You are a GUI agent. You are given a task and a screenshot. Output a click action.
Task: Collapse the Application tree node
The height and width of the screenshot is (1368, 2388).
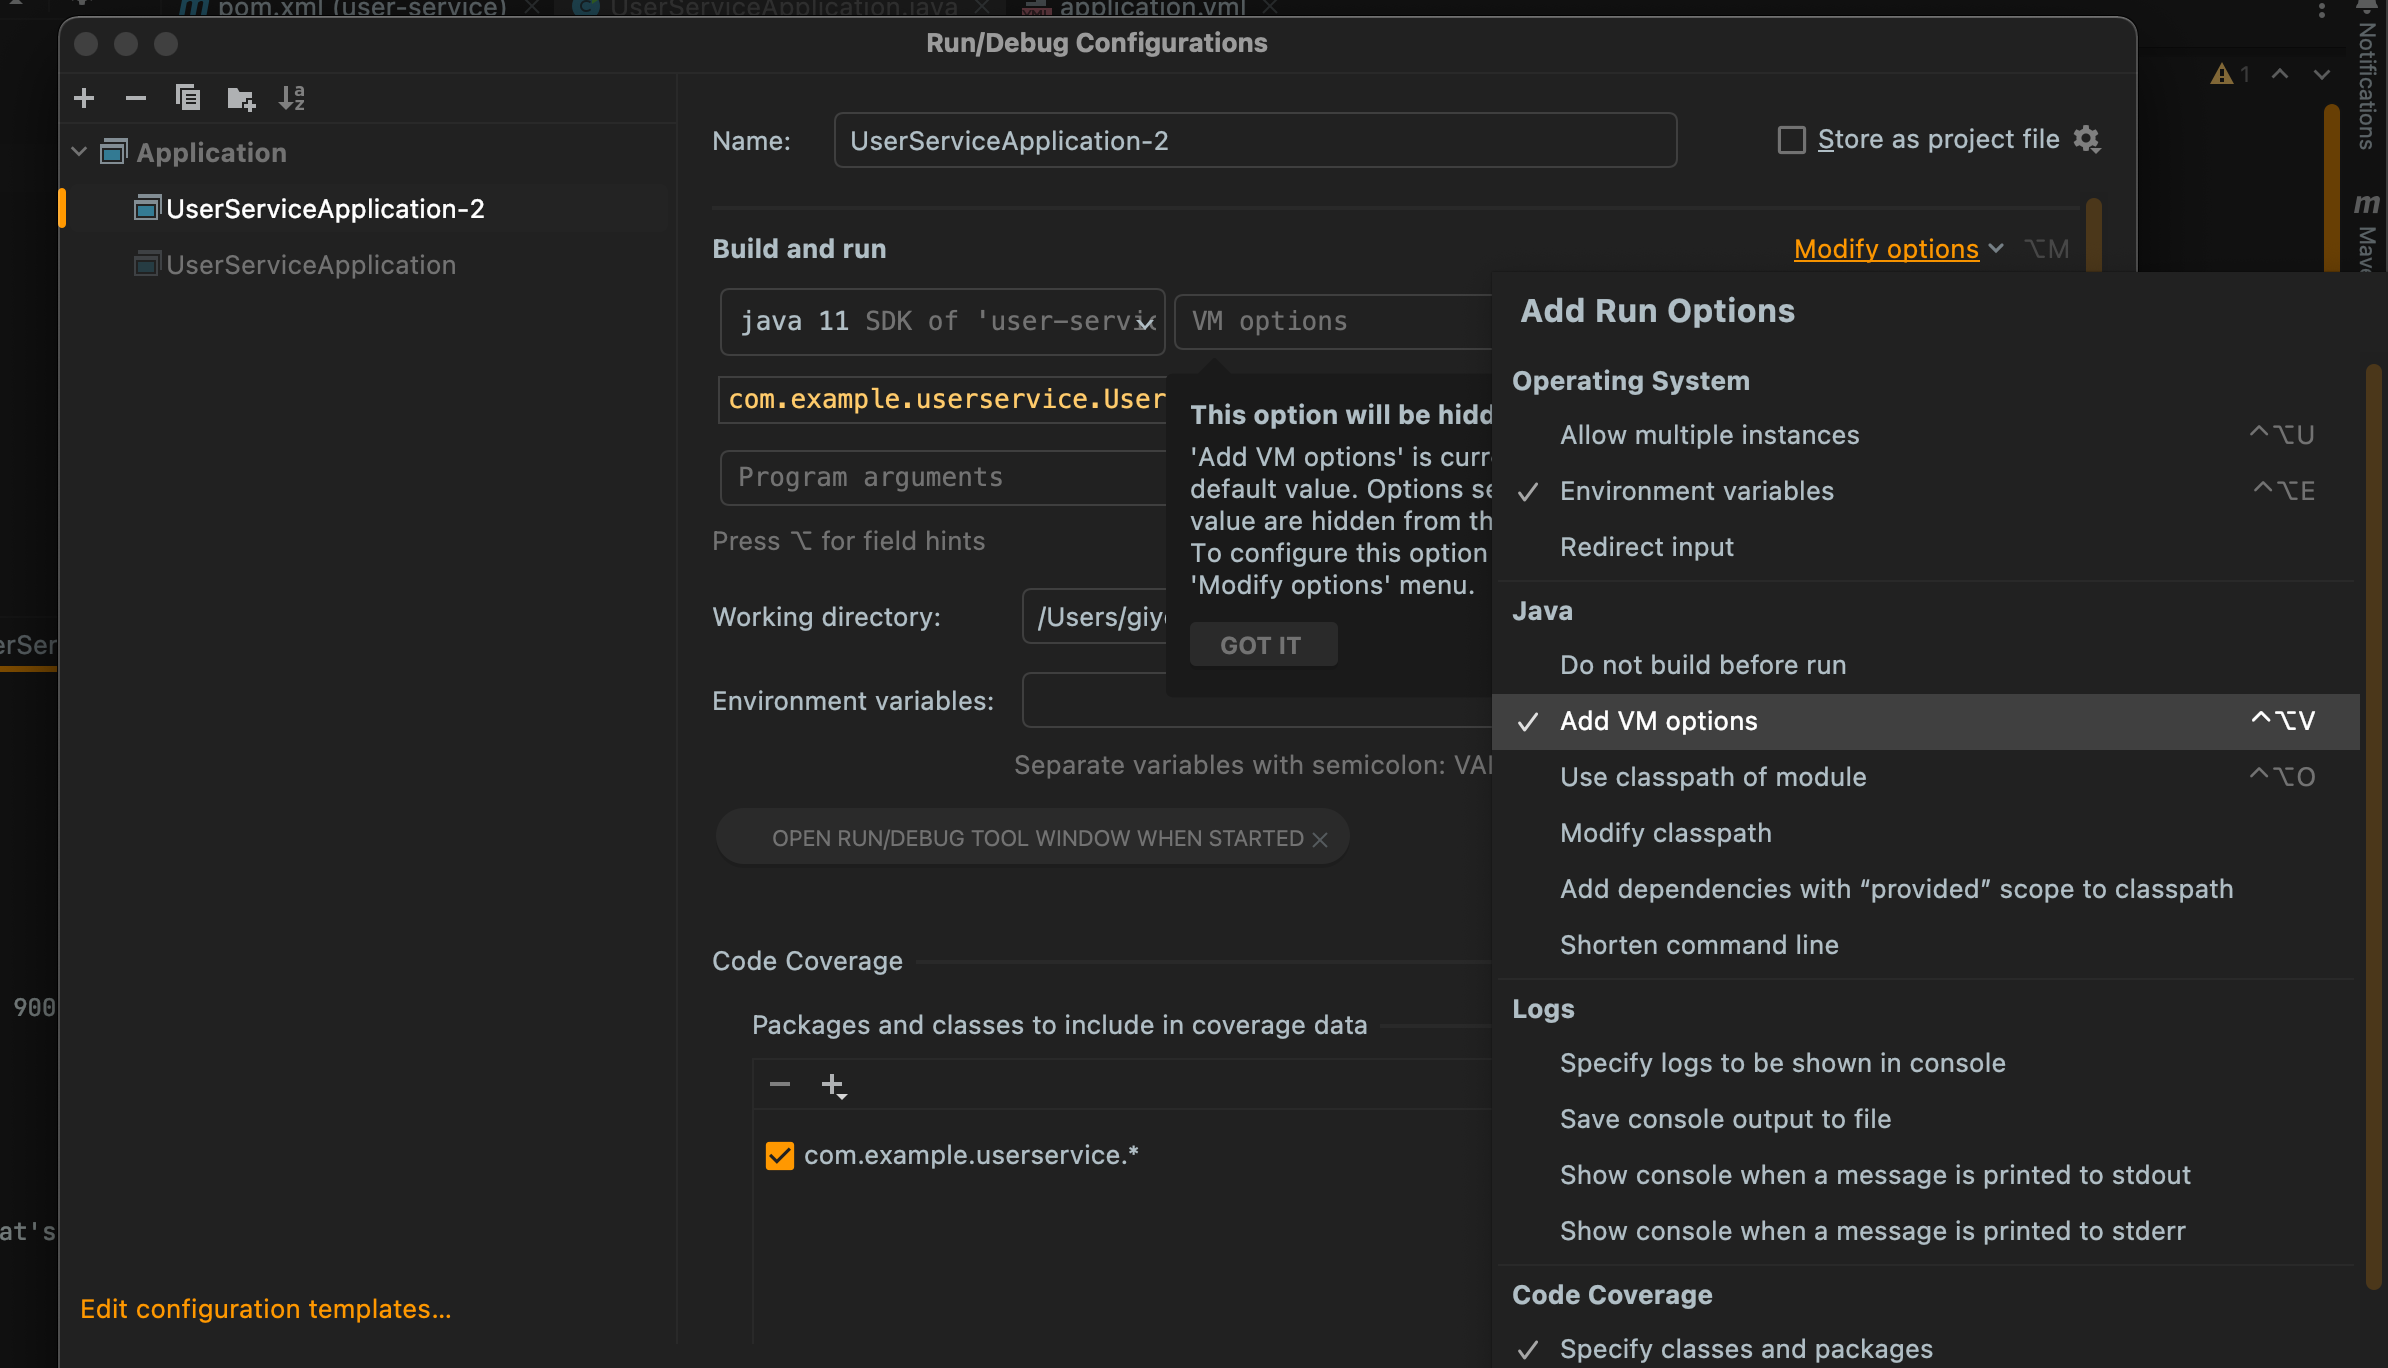tap(80, 152)
